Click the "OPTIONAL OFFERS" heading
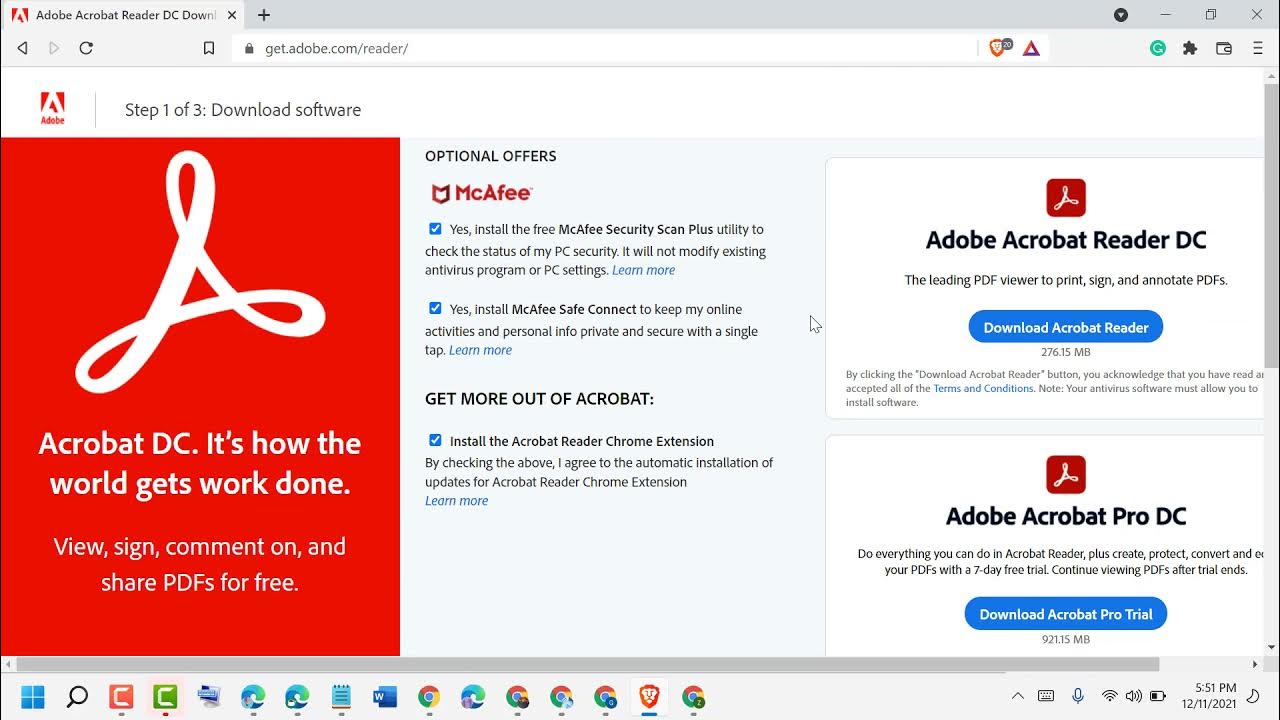Screen dimensions: 1280x720 [491, 156]
